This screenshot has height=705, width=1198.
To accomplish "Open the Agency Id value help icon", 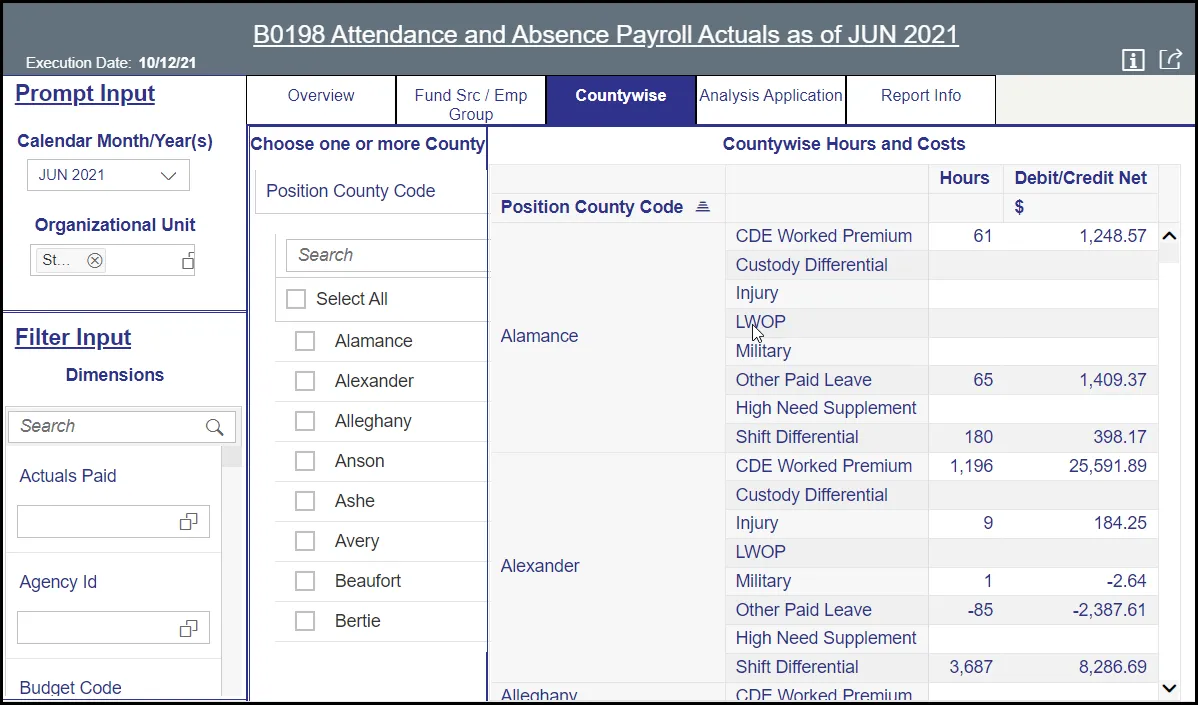I will [188, 628].
